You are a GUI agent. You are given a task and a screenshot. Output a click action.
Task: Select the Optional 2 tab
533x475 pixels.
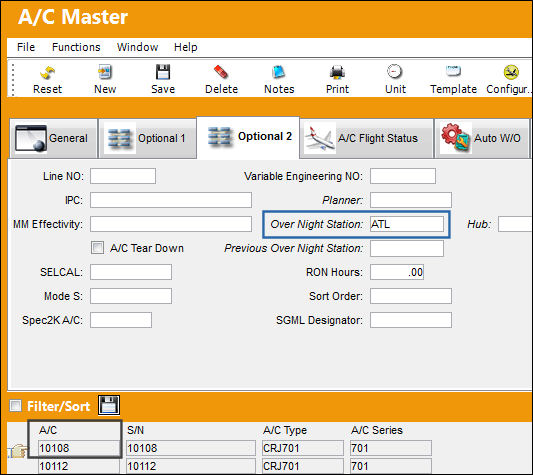pyautogui.click(x=248, y=137)
